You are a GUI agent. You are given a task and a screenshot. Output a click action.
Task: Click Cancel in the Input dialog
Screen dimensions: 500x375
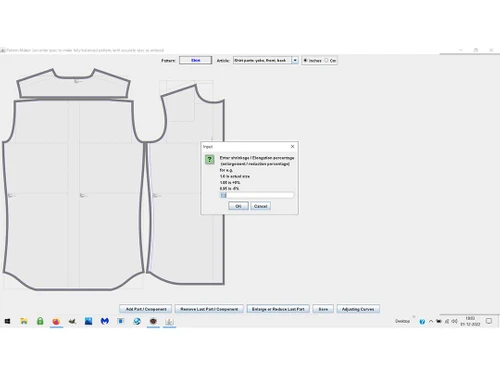[x=260, y=206]
